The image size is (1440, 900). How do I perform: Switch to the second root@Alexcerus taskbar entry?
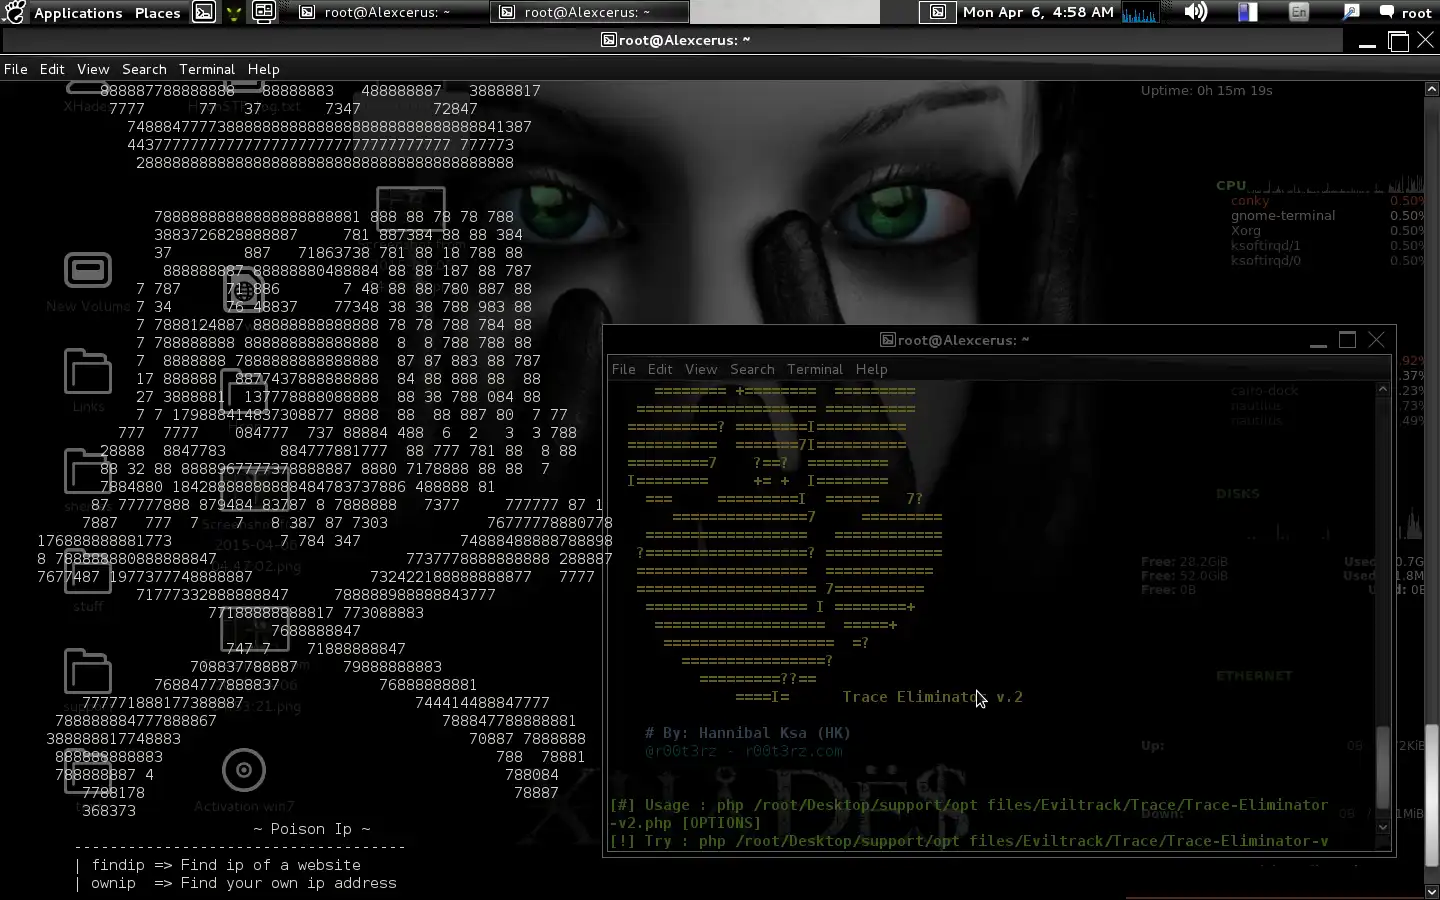coord(589,12)
